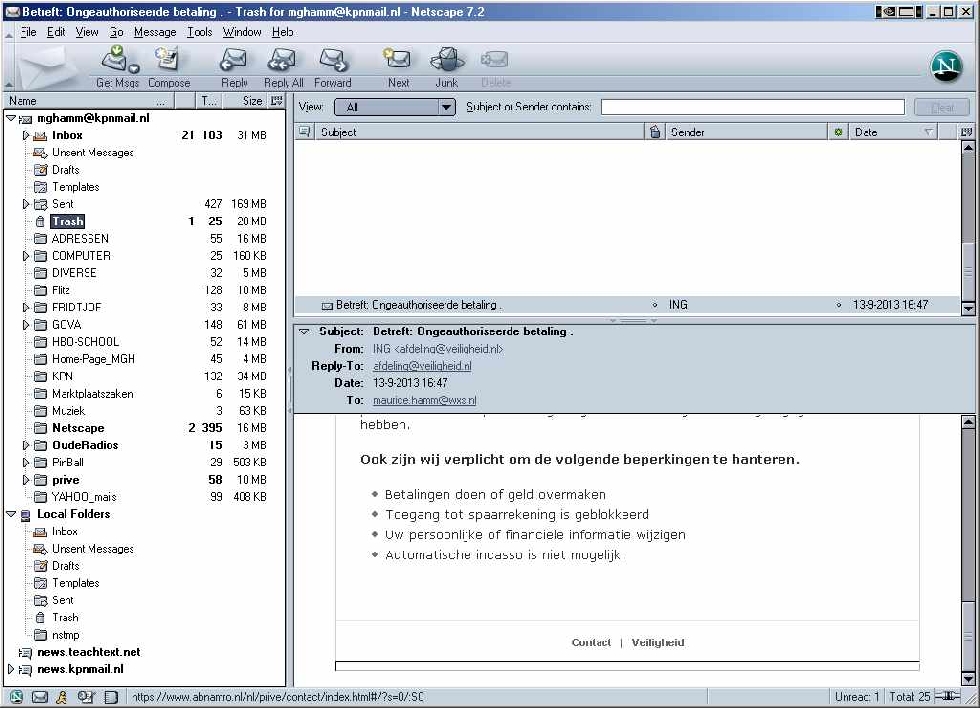Viewport: 980px width, 708px height.
Task: Open the Message menu
Action: tap(155, 32)
